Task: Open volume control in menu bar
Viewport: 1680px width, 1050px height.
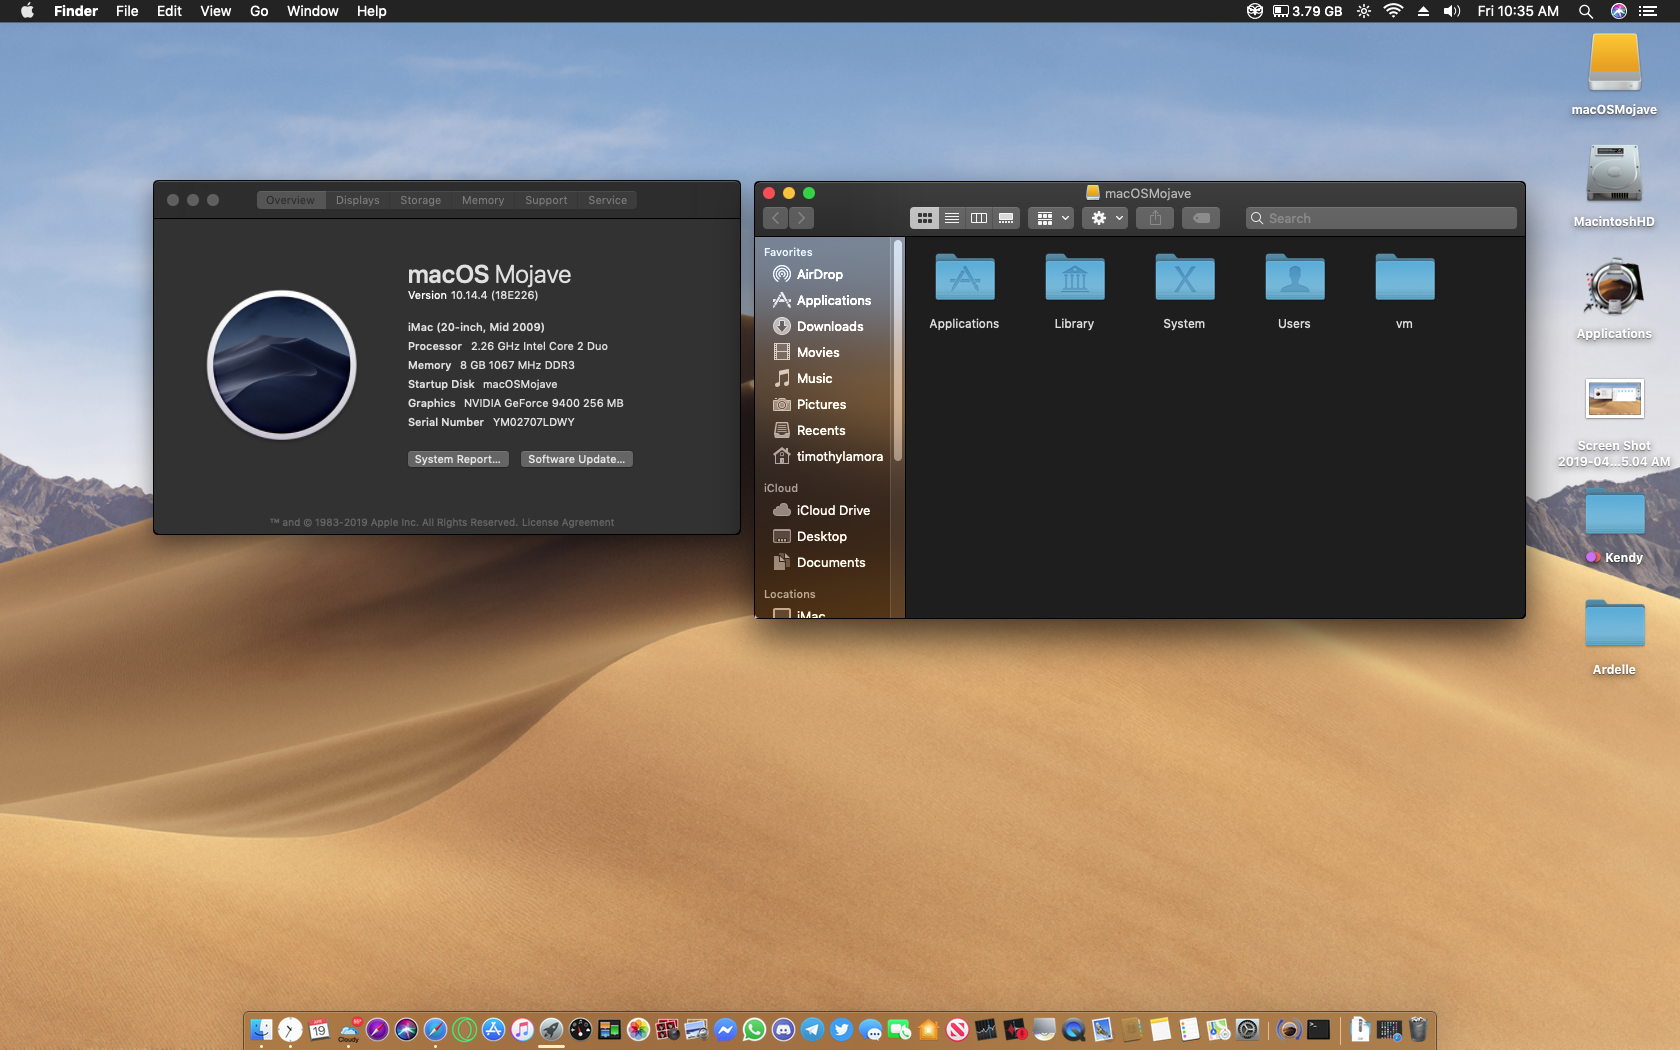Action: 1452,11
